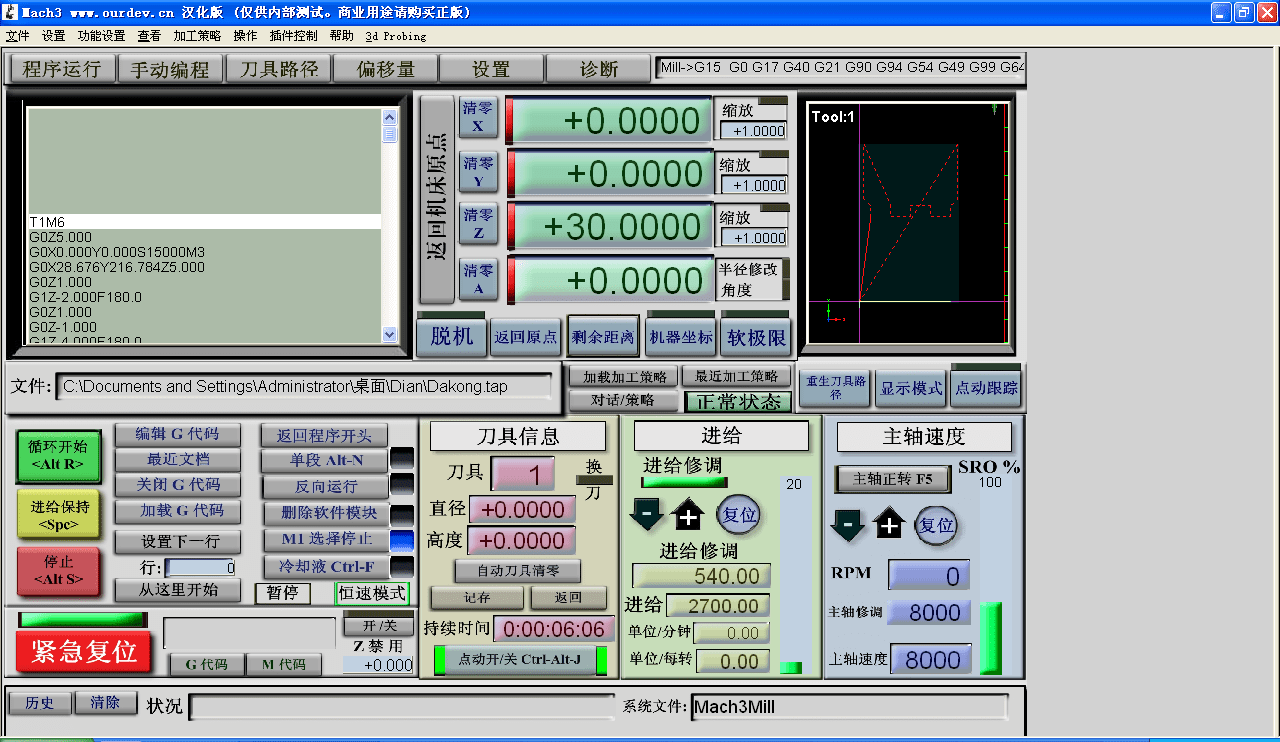This screenshot has width=1280, height=742.
Task: Toggle 点动开/关 Ctrl-Alt-J jog
Action: click(x=520, y=660)
